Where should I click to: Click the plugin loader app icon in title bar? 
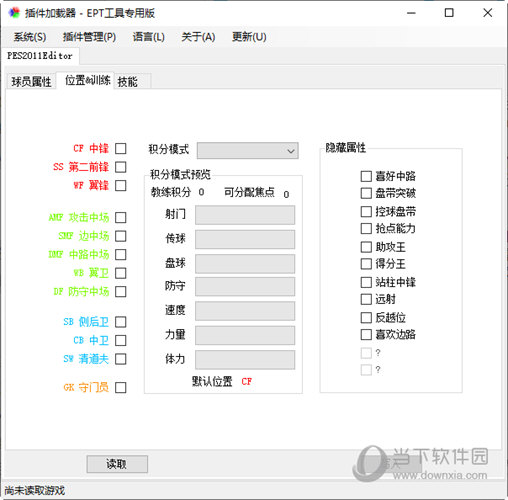[14, 13]
